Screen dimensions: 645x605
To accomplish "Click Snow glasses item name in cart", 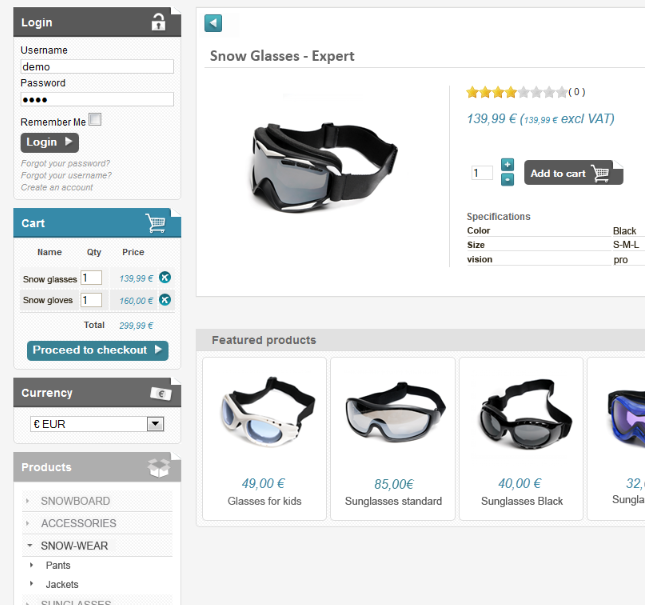I will pyautogui.click(x=50, y=279).
